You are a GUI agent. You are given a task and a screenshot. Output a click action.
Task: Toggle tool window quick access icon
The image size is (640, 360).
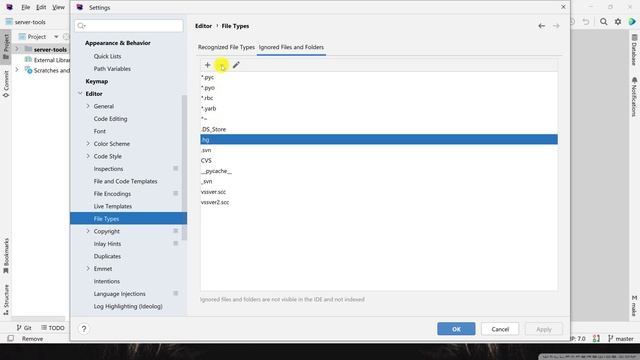tap(11, 338)
